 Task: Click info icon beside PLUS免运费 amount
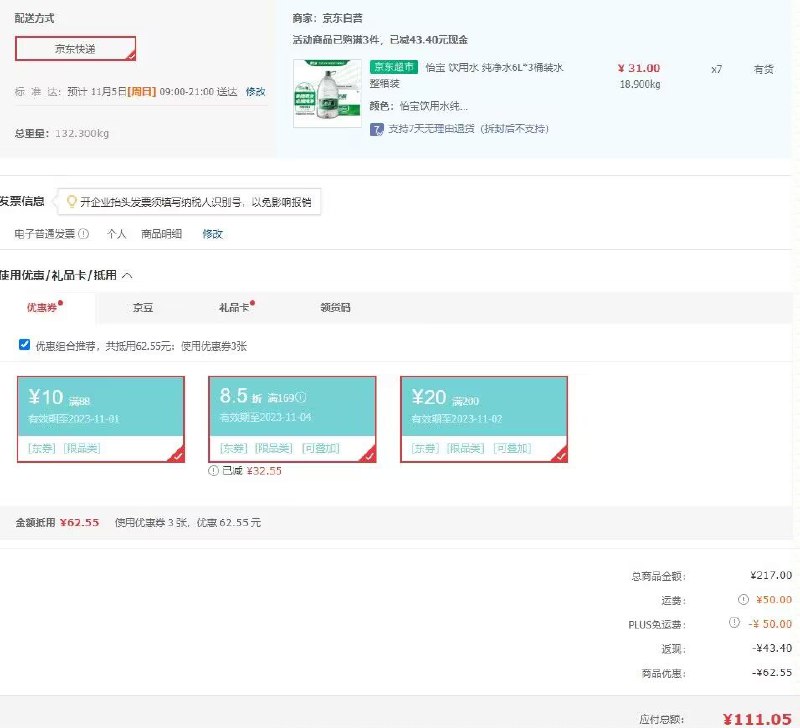pos(734,622)
